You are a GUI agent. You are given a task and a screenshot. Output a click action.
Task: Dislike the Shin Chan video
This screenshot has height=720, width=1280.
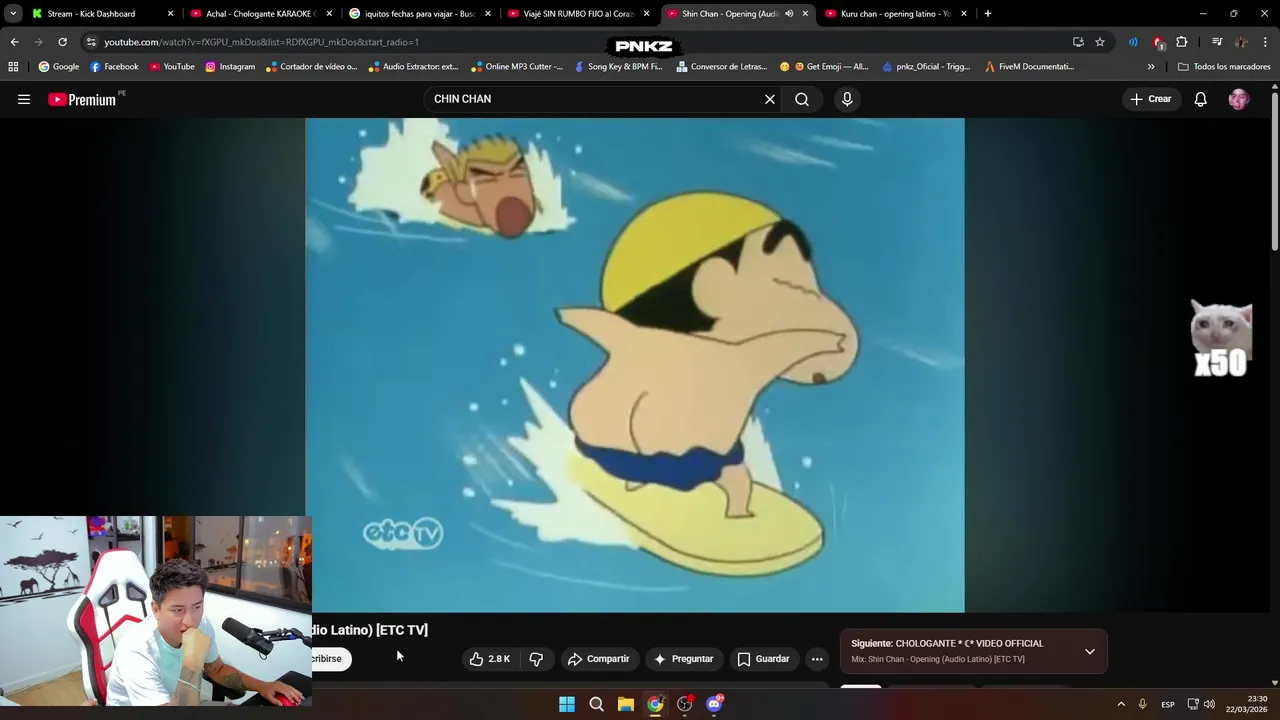536,659
